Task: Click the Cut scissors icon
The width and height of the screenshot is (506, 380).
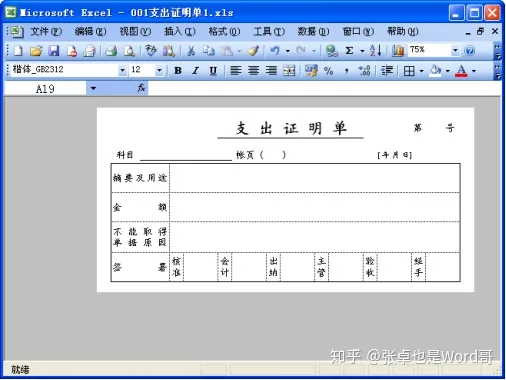Action: [191, 51]
